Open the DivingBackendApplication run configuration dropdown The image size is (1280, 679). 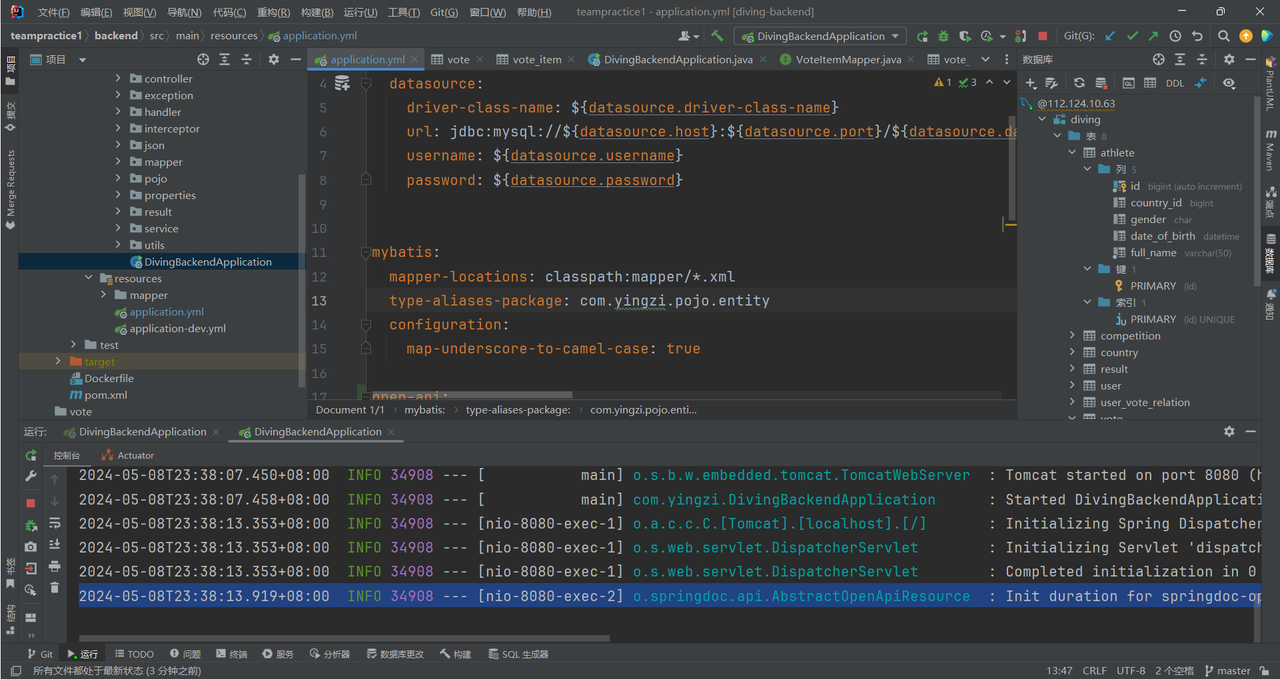point(820,36)
